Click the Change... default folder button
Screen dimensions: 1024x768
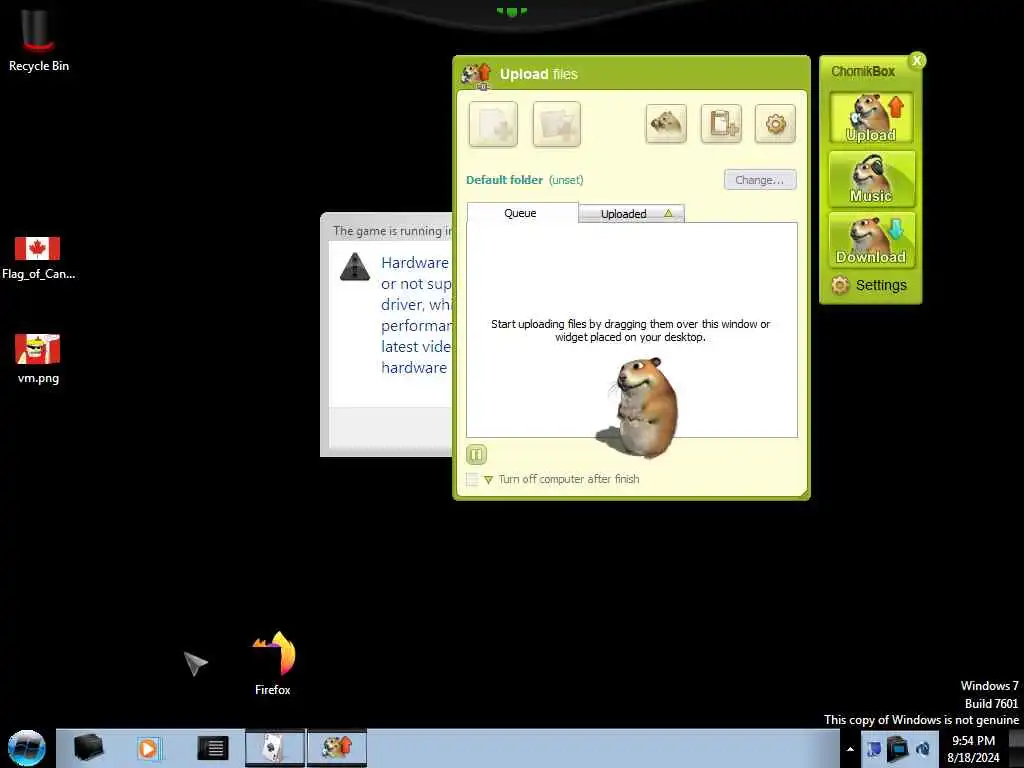click(760, 180)
